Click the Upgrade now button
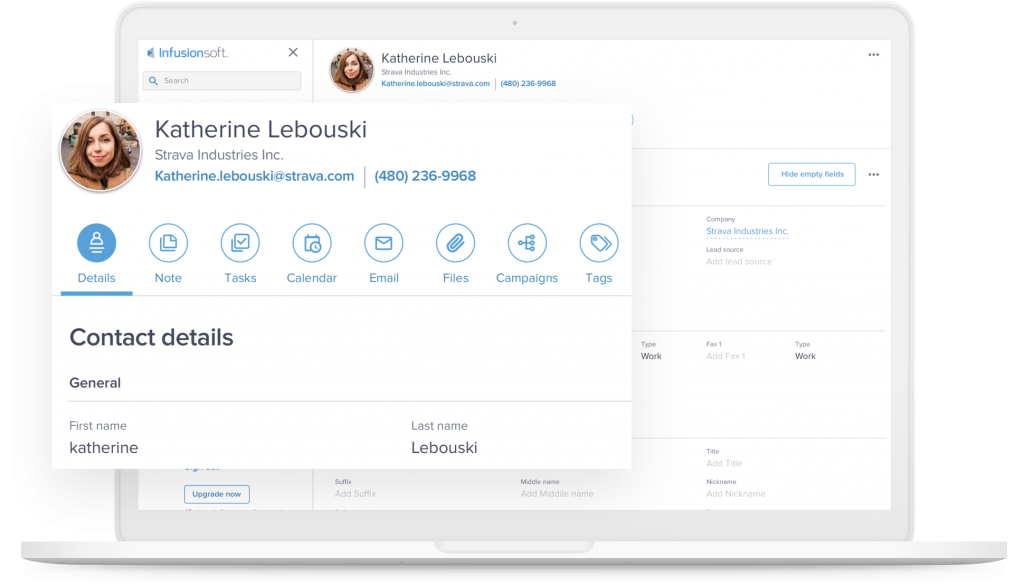Viewport: 1024px width, 587px height. pos(217,494)
